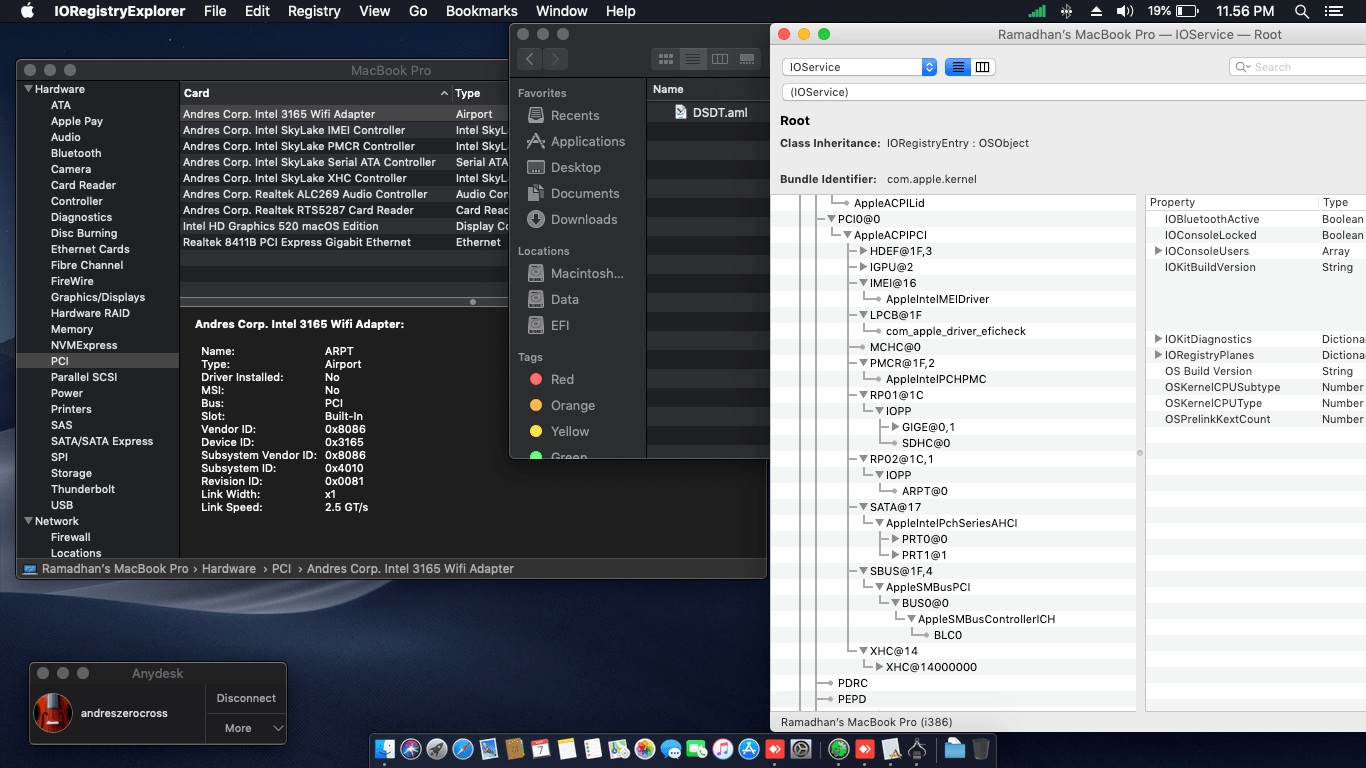This screenshot has width=1366, height=768.
Task: Select Bluetooth in System Information sidebar
Action: coord(76,153)
